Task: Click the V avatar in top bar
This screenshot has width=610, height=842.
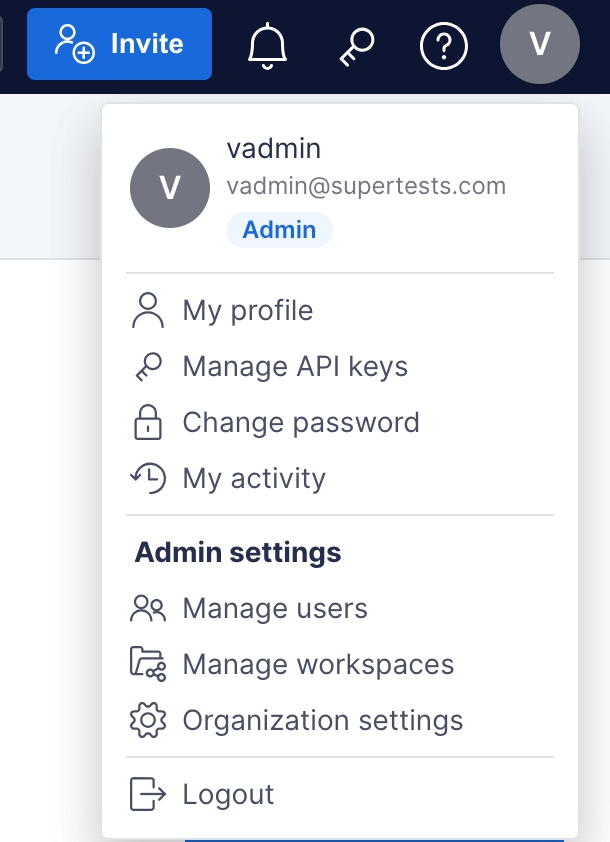Action: (x=539, y=44)
